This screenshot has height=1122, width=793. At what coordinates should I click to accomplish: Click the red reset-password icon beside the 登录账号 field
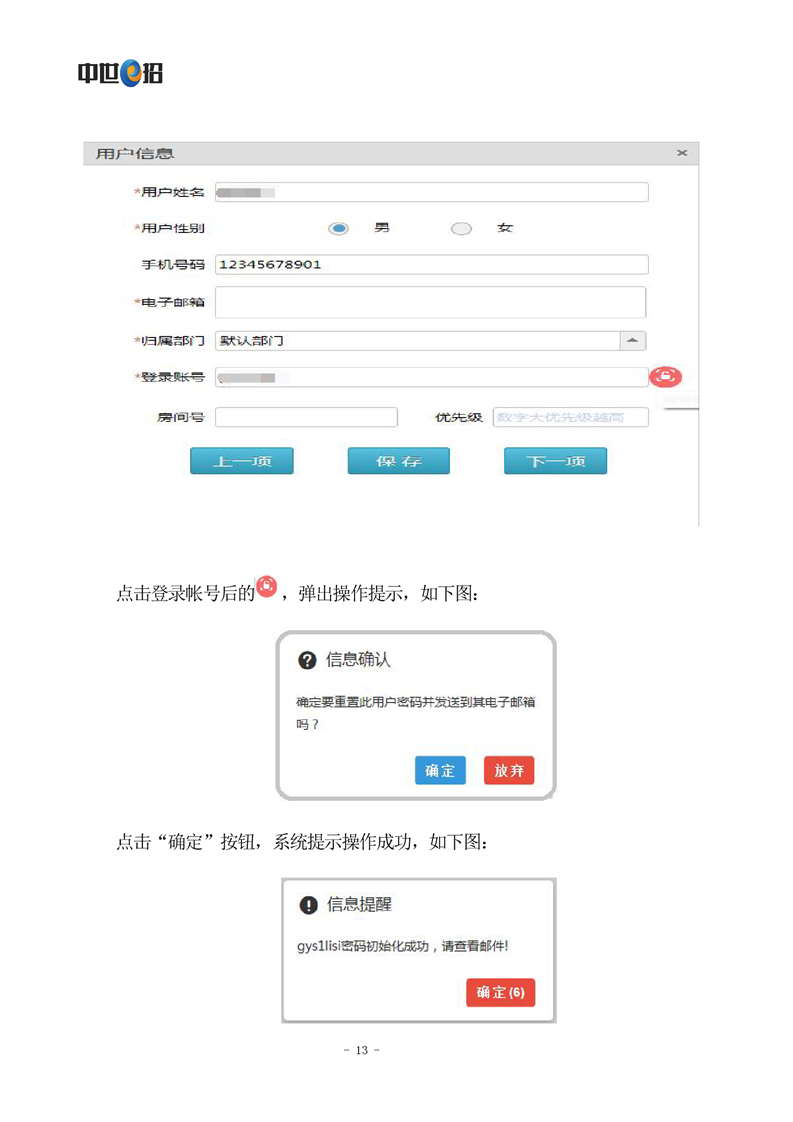666,377
